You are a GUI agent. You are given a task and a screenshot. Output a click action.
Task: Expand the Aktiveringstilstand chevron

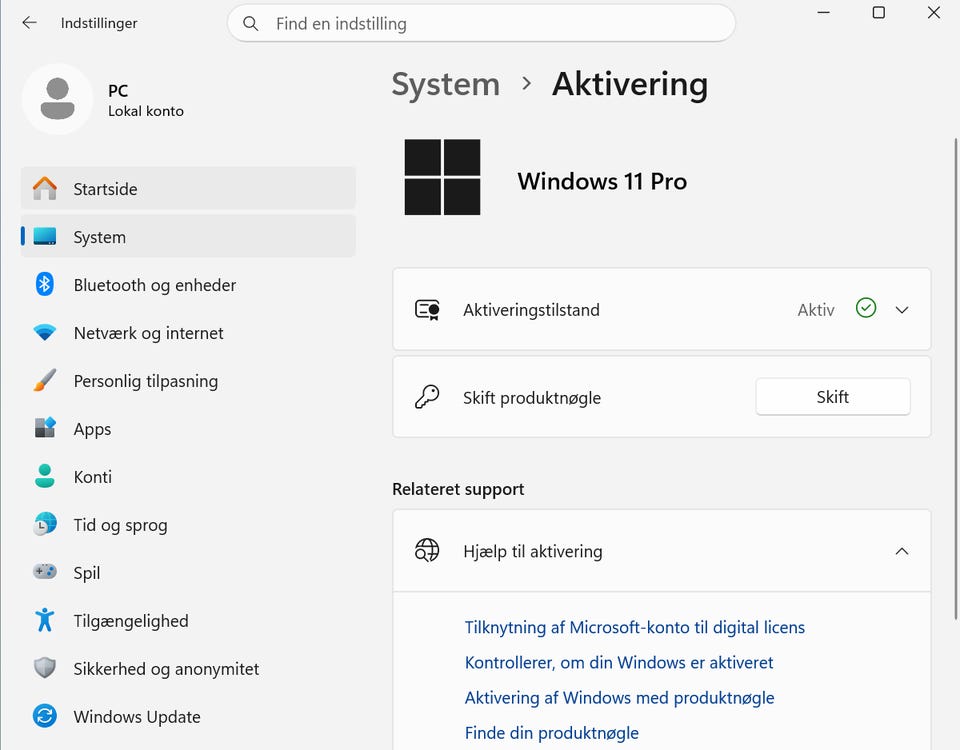(901, 310)
